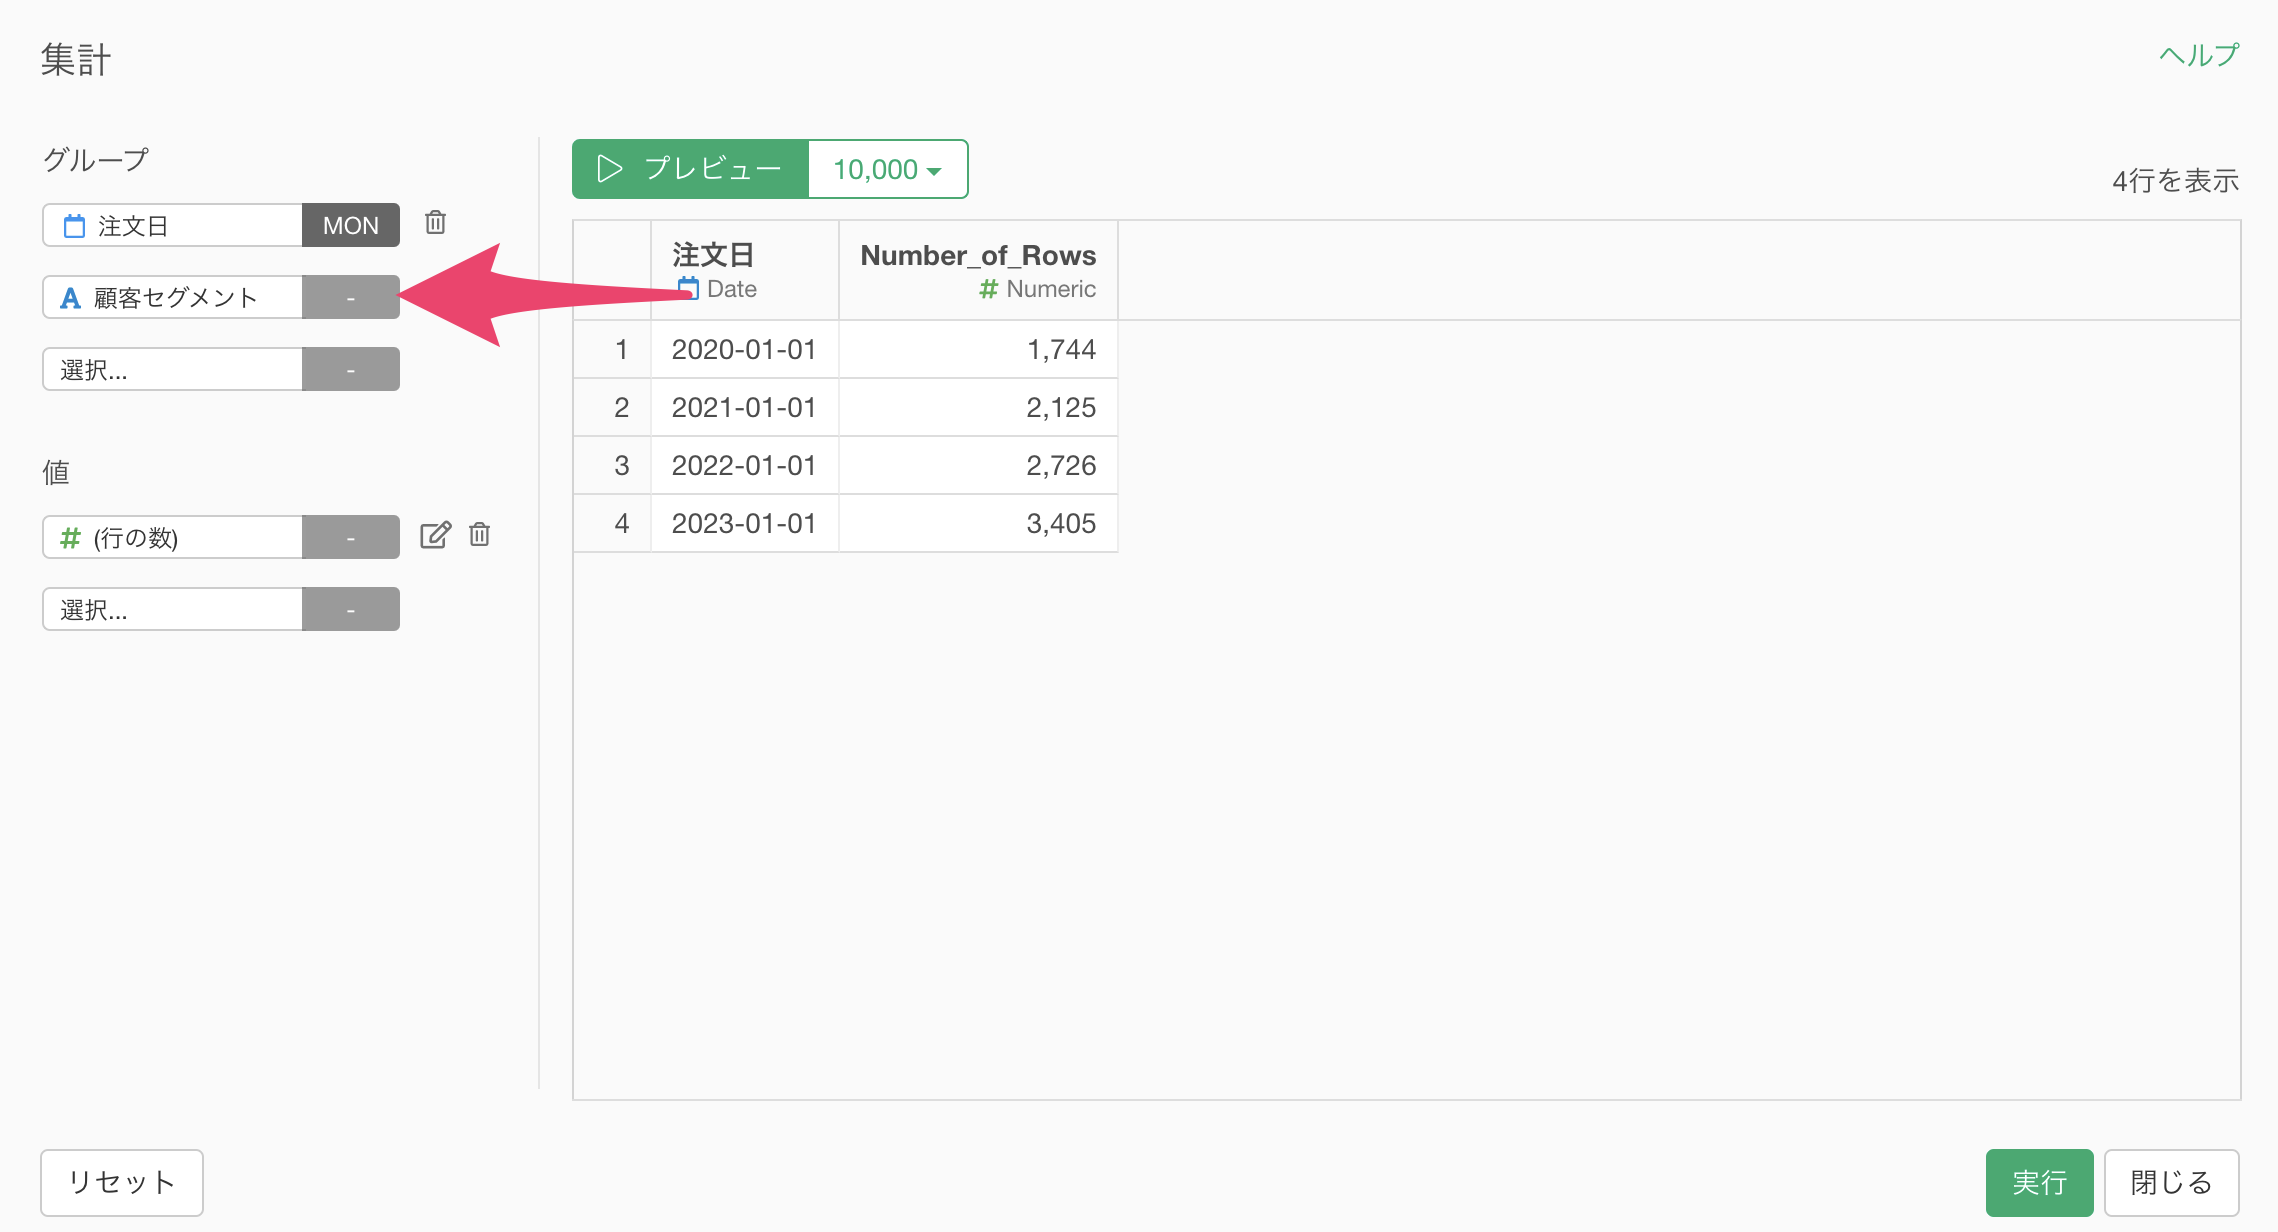2278x1232 pixels.
Task: Open the function selector beside 顧客セグメント
Action: (x=351, y=297)
